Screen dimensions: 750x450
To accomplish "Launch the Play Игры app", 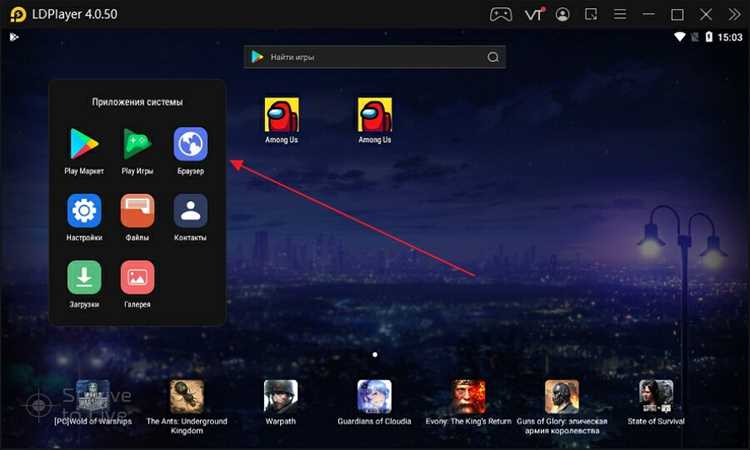I will tap(137, 143).
